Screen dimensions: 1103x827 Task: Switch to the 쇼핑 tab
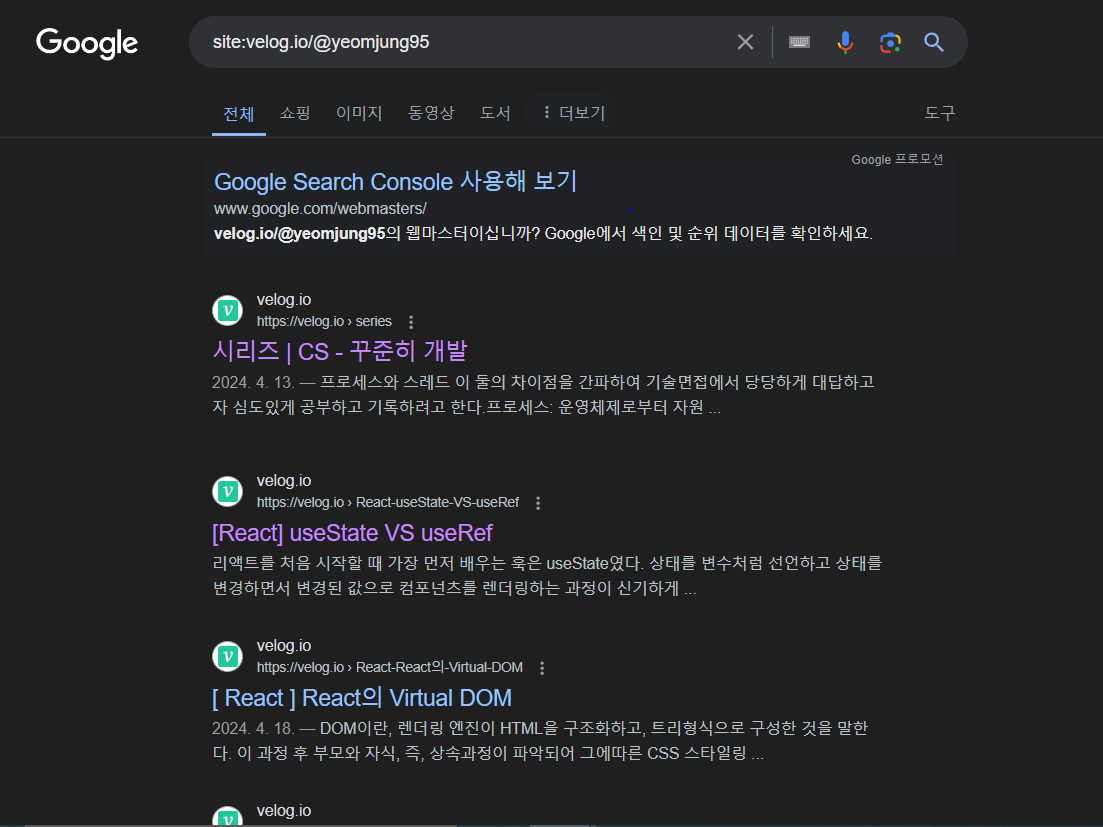click(x=295, y=113)
